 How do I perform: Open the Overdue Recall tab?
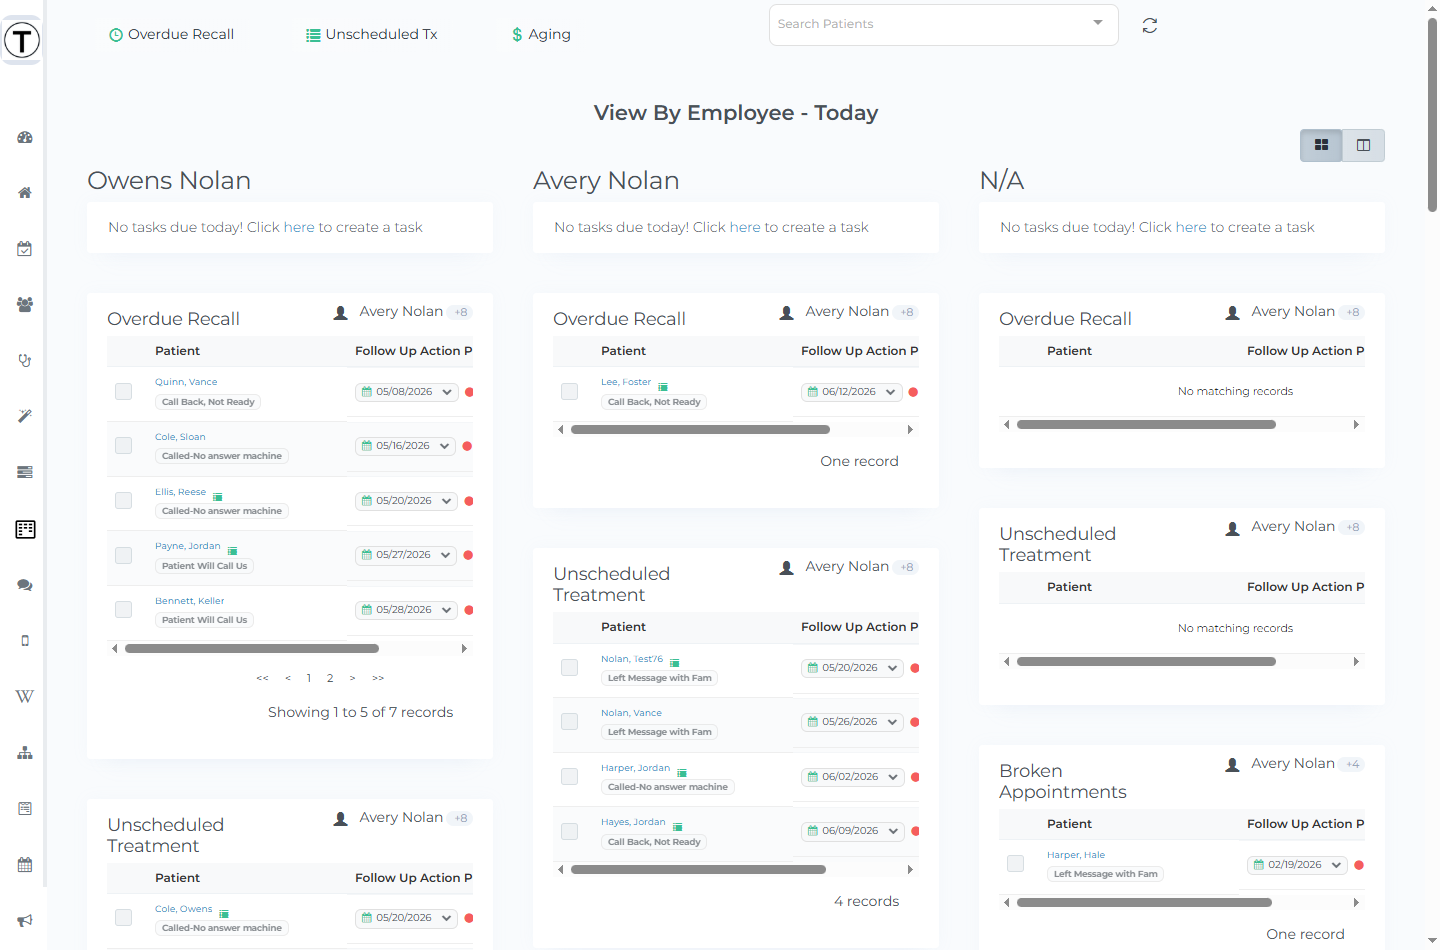point(171,34)
